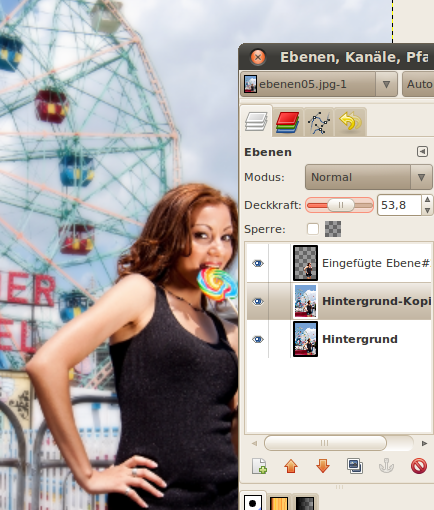Close the Ebenen, Kanäle dock window

click(x=258, y=57)
